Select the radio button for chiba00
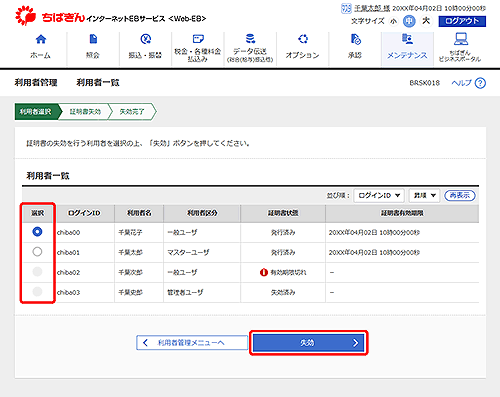500x397 pixels. point(37,232)
